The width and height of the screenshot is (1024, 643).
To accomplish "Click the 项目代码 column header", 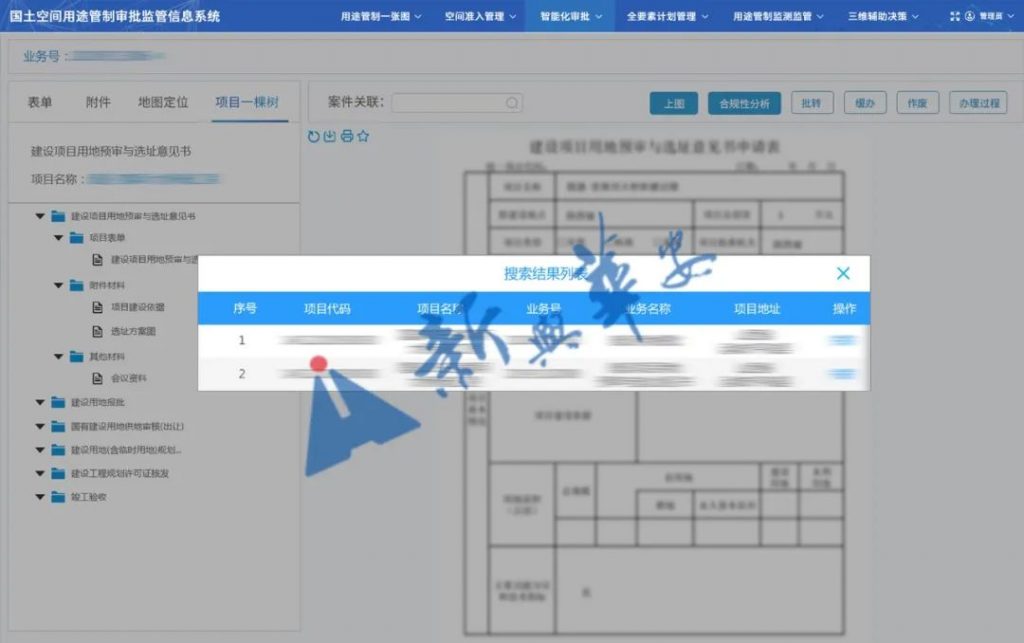I will click(x=327, y=308).
